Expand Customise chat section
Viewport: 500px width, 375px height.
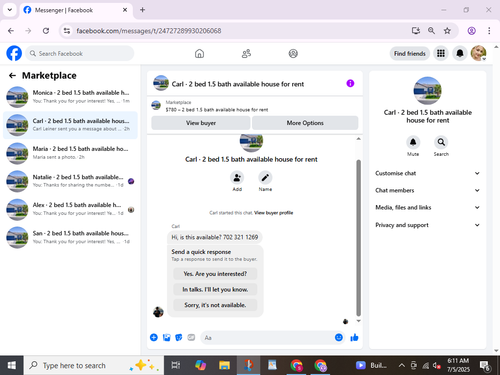428,173
